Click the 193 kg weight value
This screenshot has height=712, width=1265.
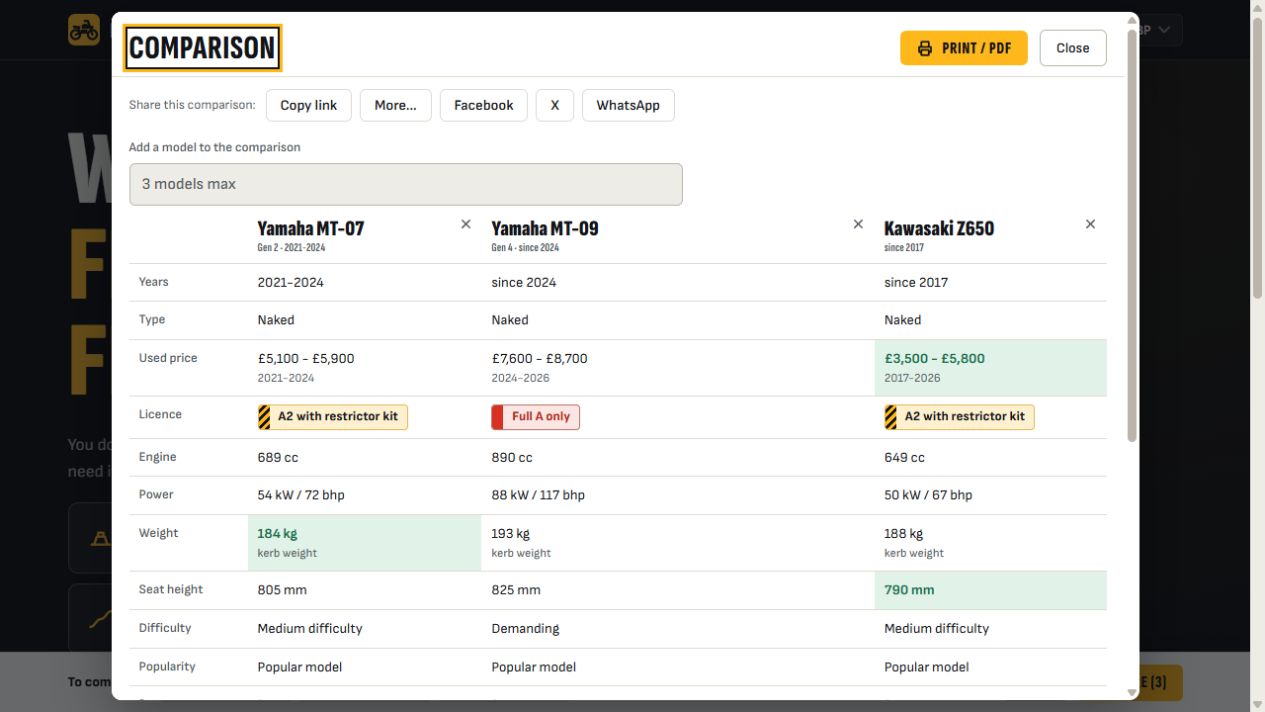click(x=510, y=533)
